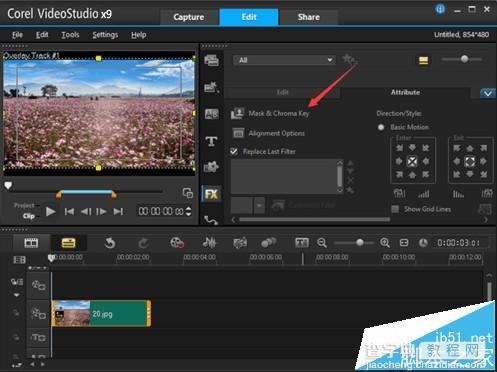Switch to Storyboard view icon

click(31, 243)
